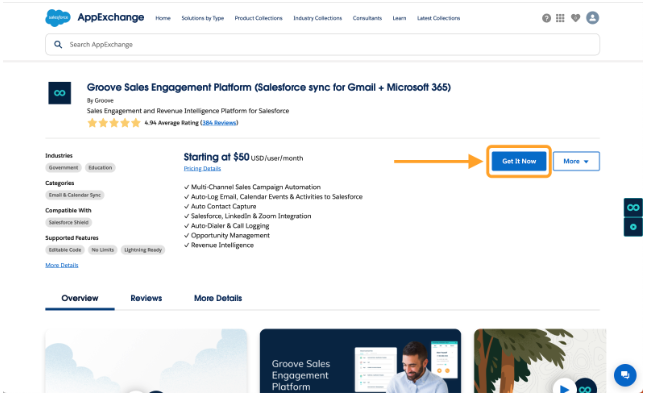
Task: Click 'Starting at $50' price text
Action: (217, 157)
